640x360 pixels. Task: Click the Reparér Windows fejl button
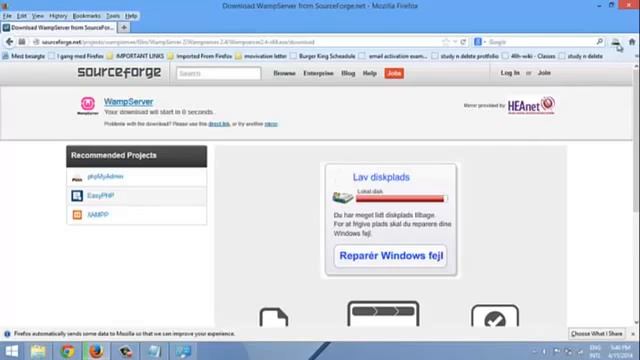(391, 256)
